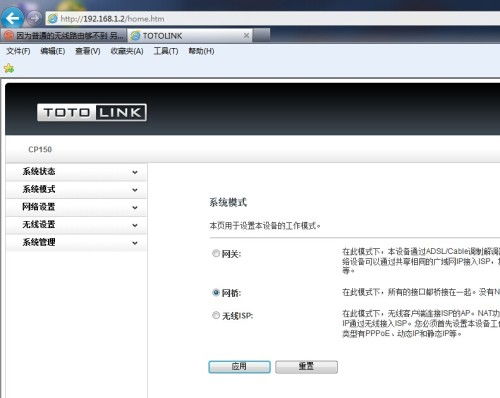The height and width of the screenshot is (398, 500).
Task: Click the page icon in address bar
Action: [x=53, y=19]
